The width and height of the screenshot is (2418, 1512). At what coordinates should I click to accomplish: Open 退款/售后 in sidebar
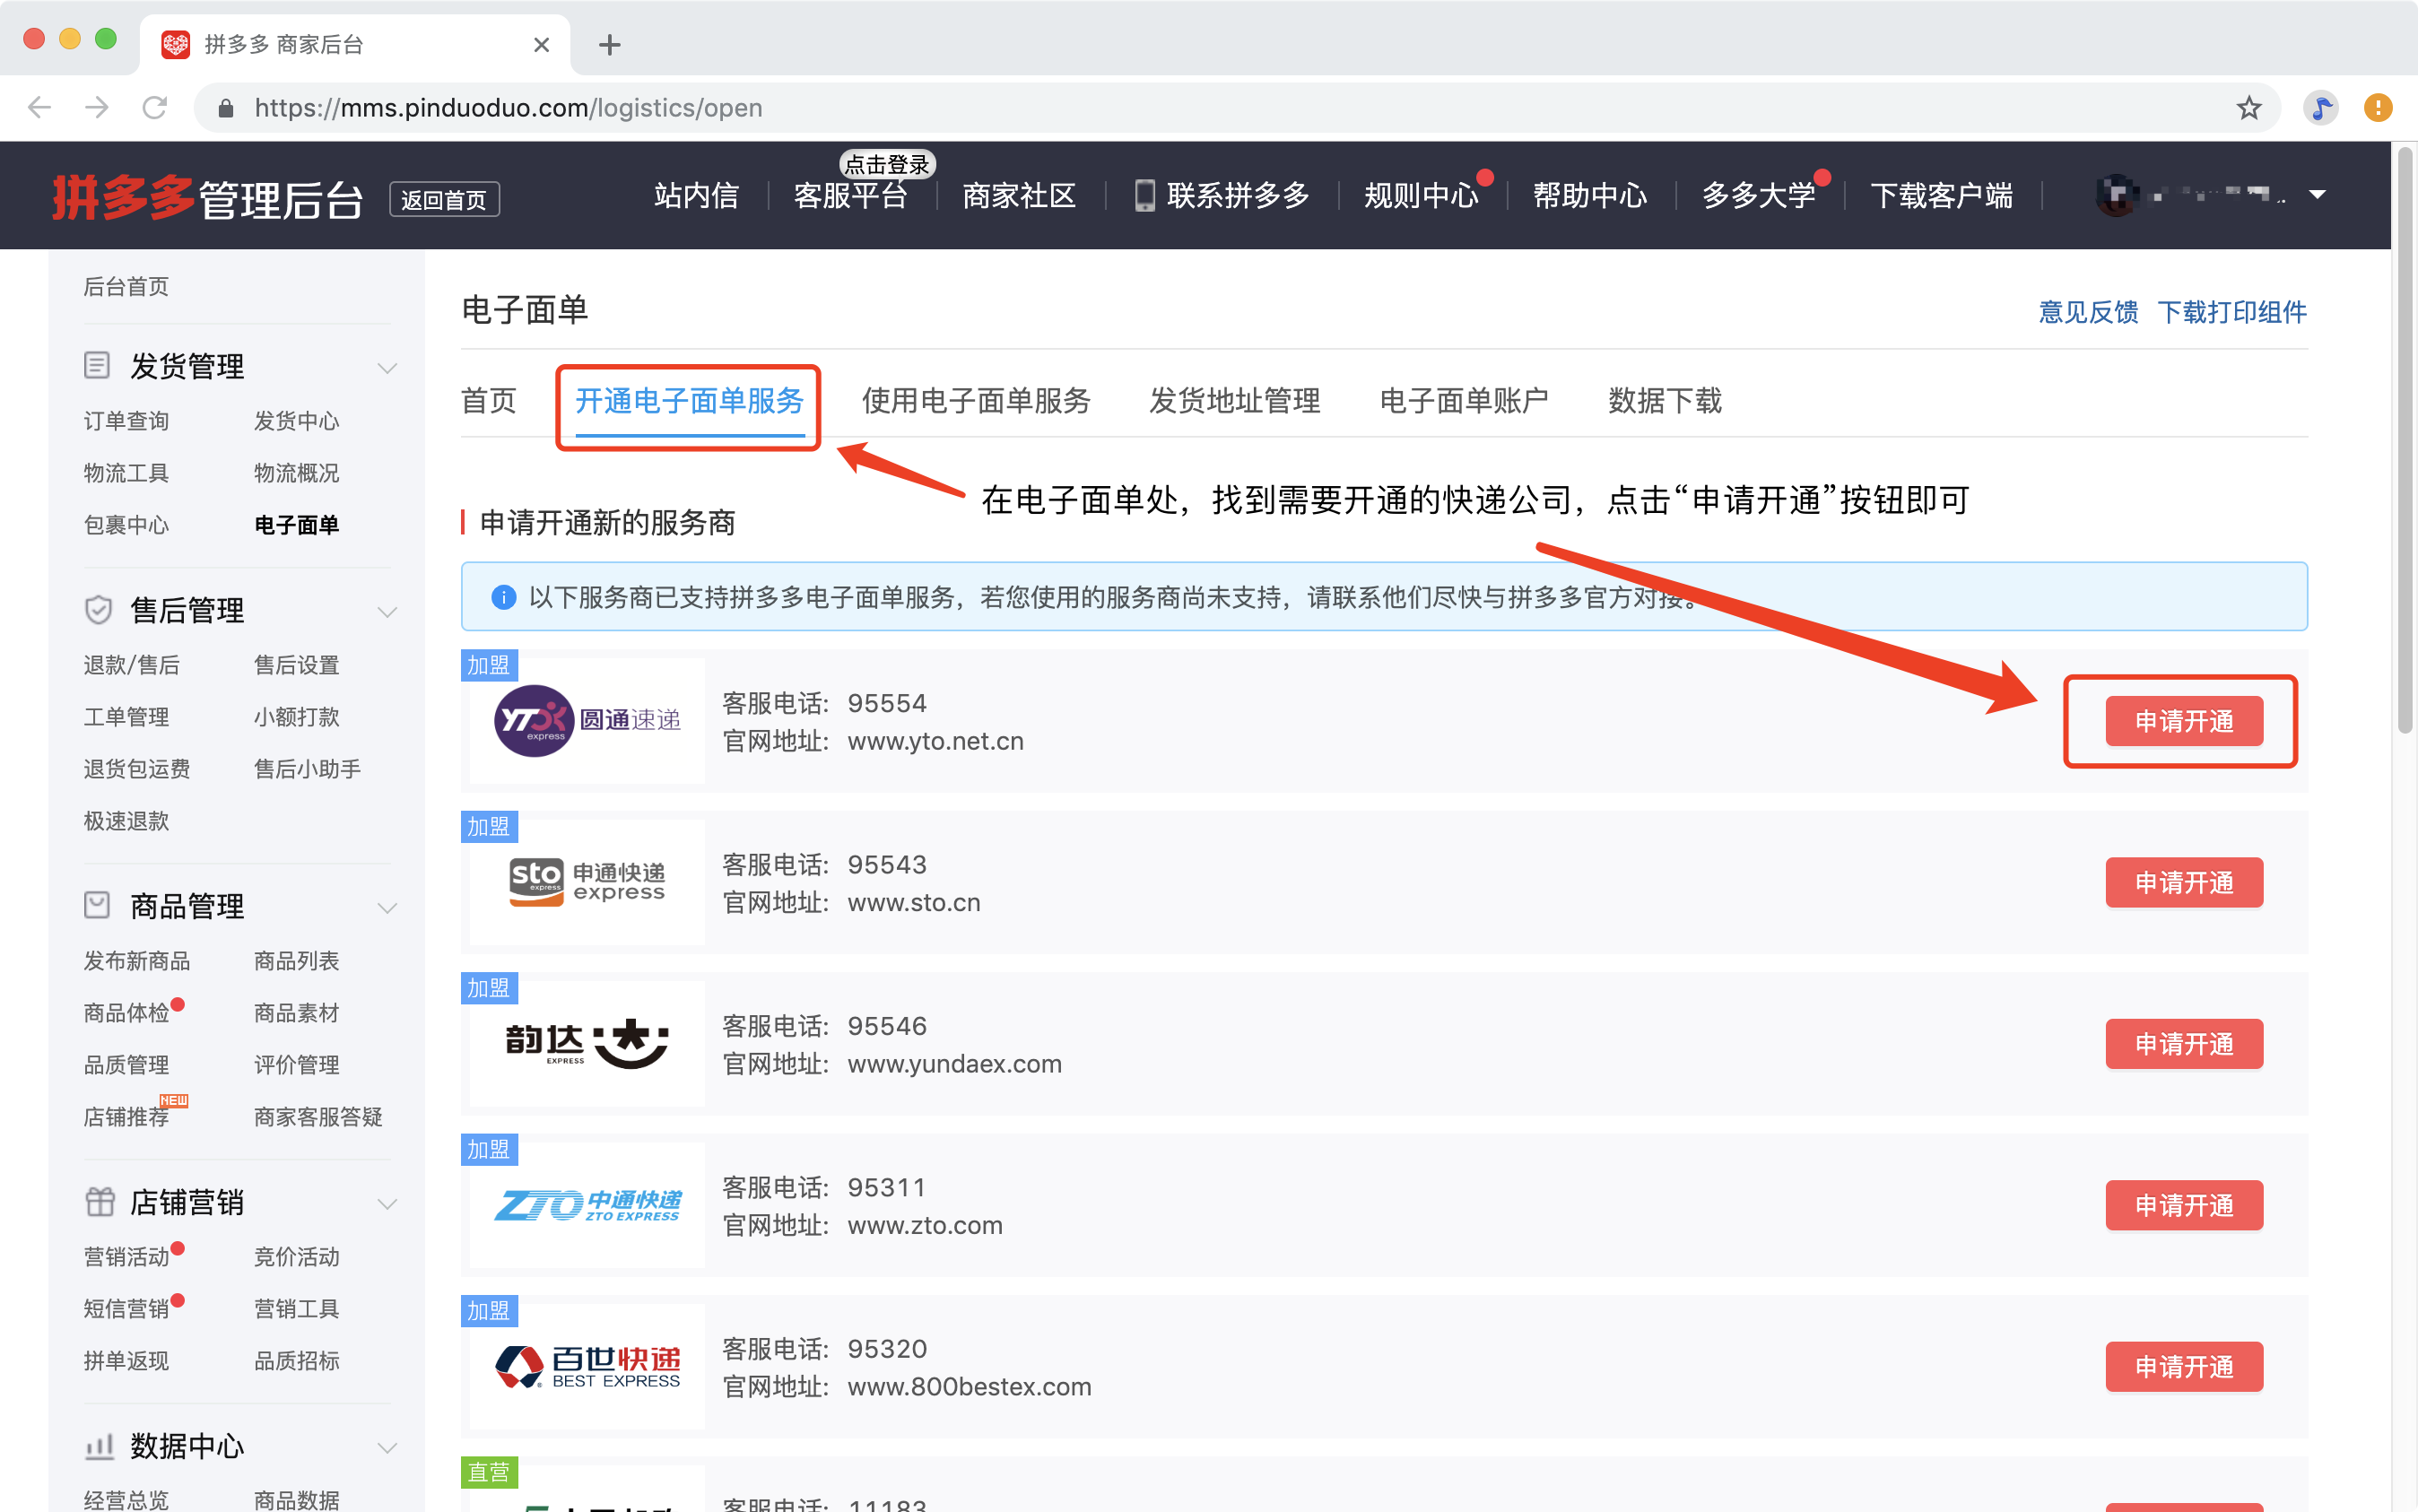click(131, 665)
